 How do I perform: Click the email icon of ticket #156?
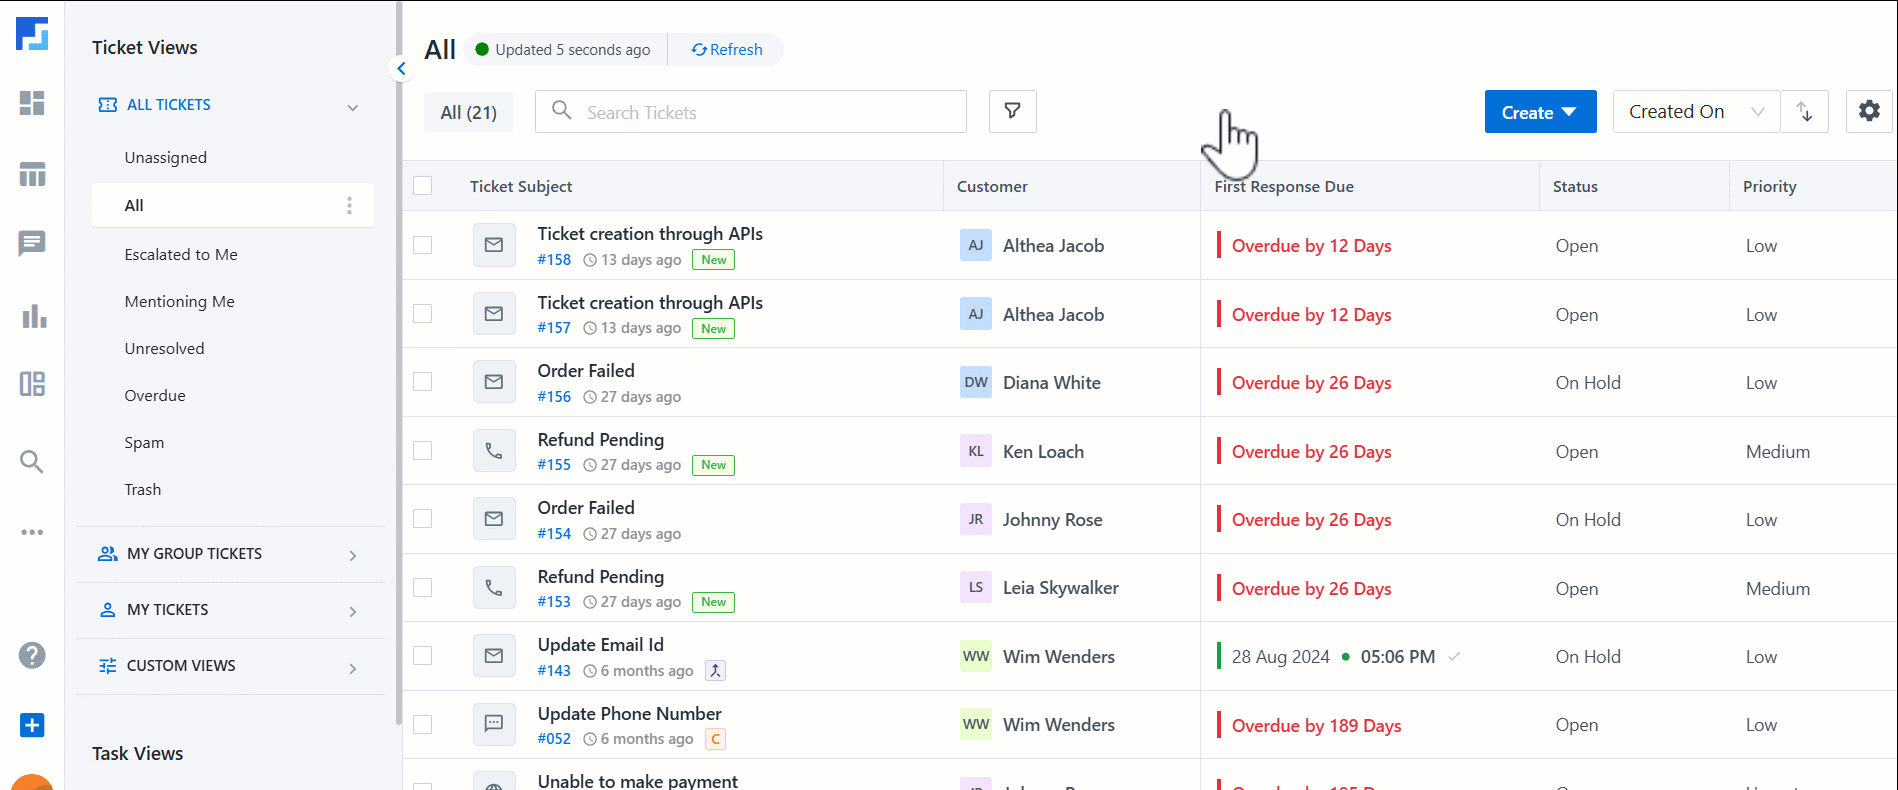tap(494, 381)
